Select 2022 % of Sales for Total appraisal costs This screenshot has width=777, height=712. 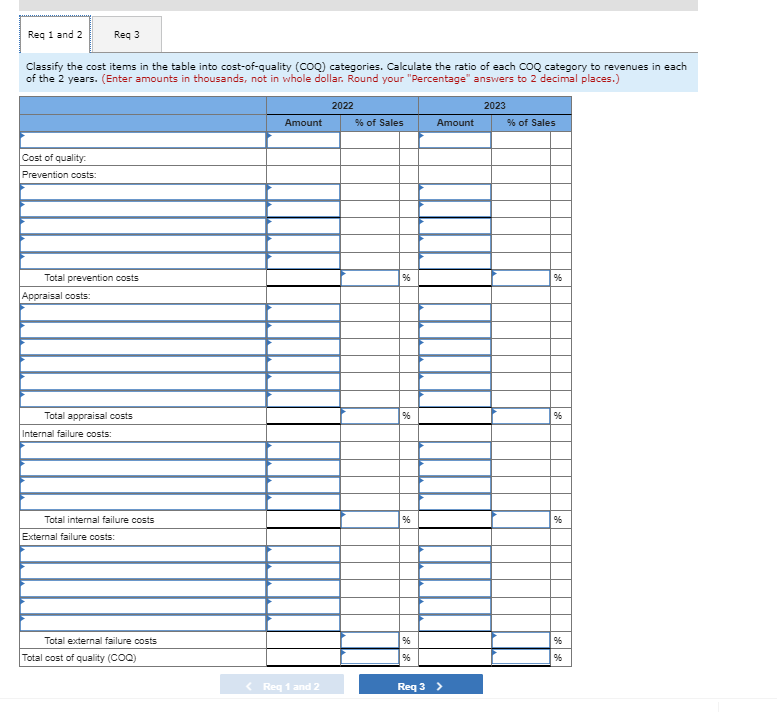tap(370, 416)
